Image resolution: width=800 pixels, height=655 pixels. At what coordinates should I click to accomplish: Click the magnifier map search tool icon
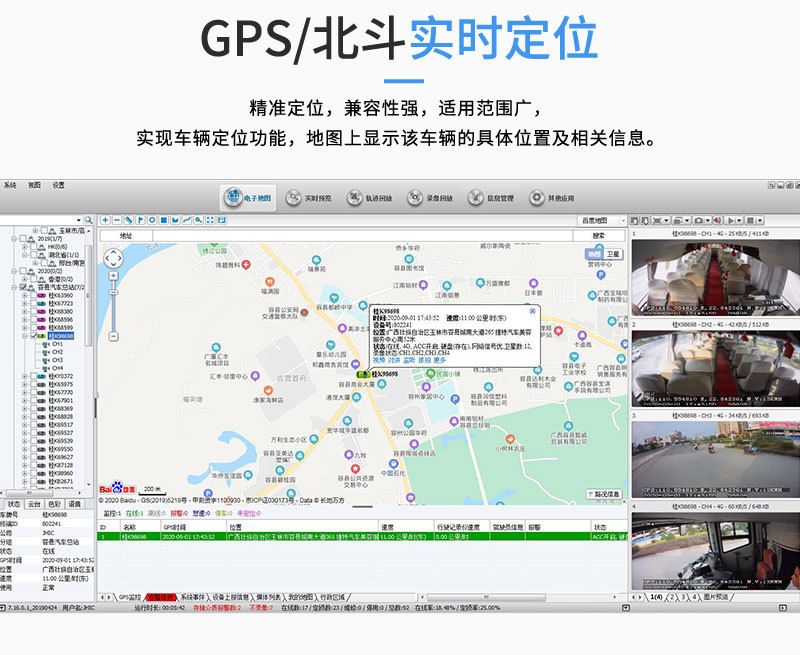tap(198, 220)
